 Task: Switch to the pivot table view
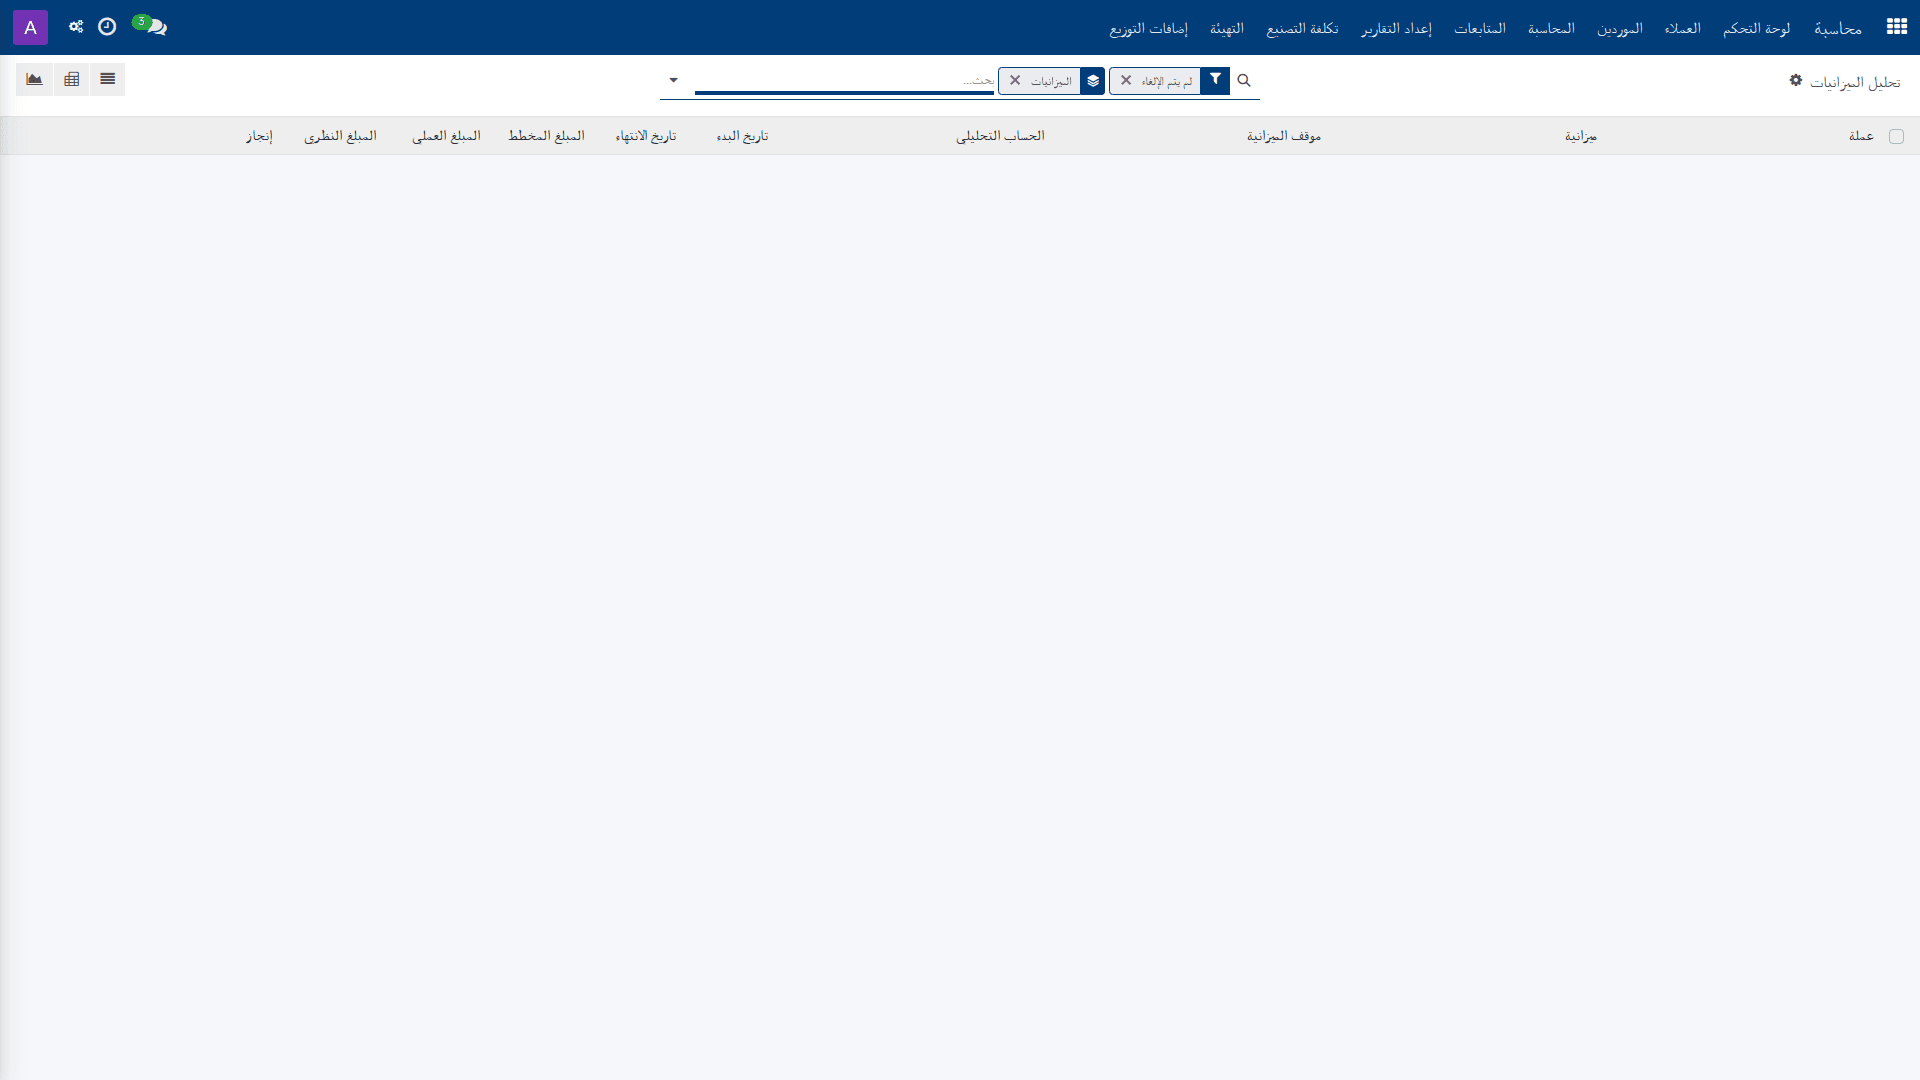(x=71, y=79)
